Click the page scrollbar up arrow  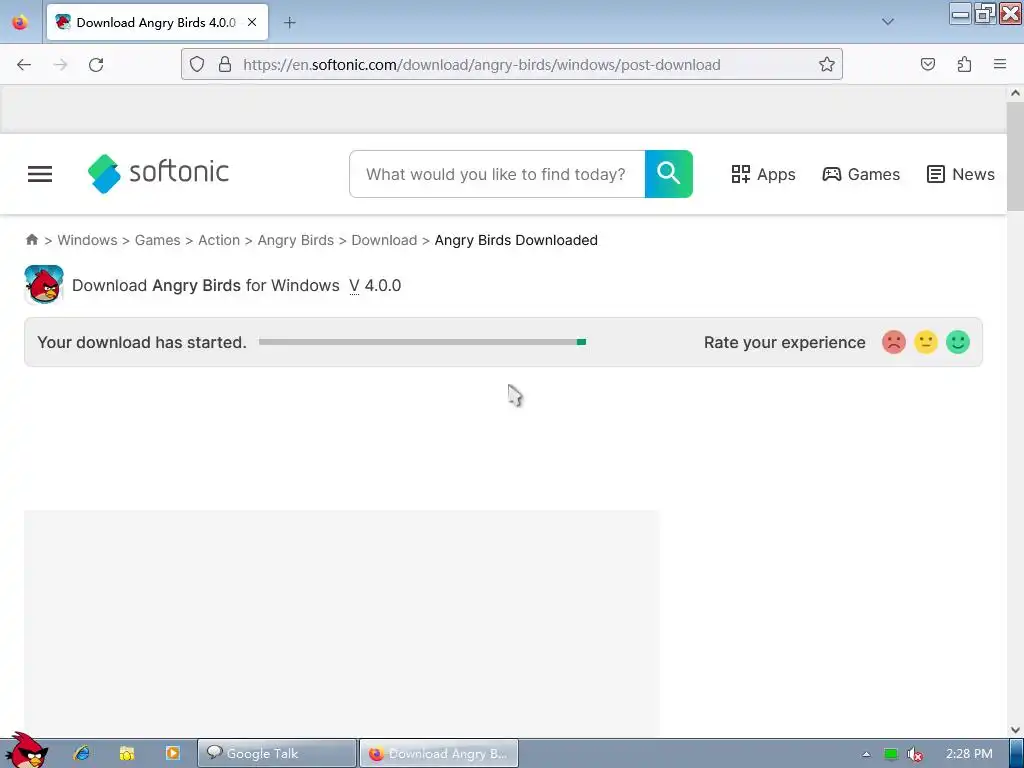tap(1015, 93)
